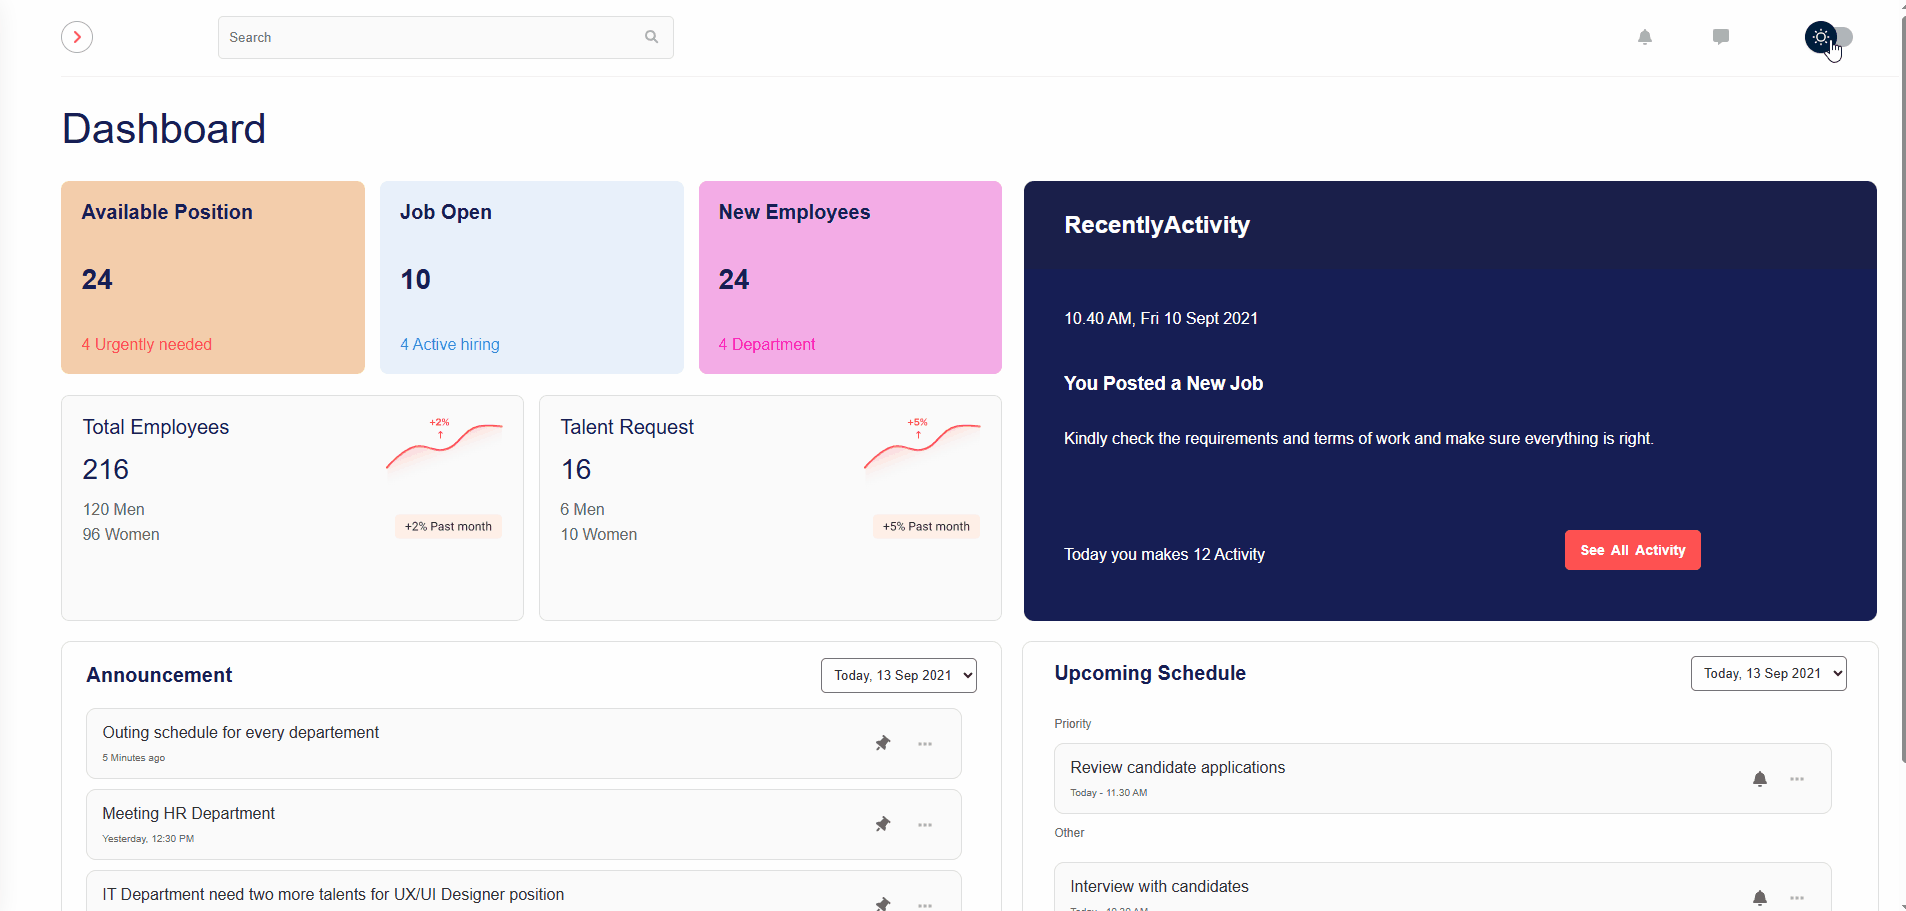Click the Total Employees count 216

point(106,469)
